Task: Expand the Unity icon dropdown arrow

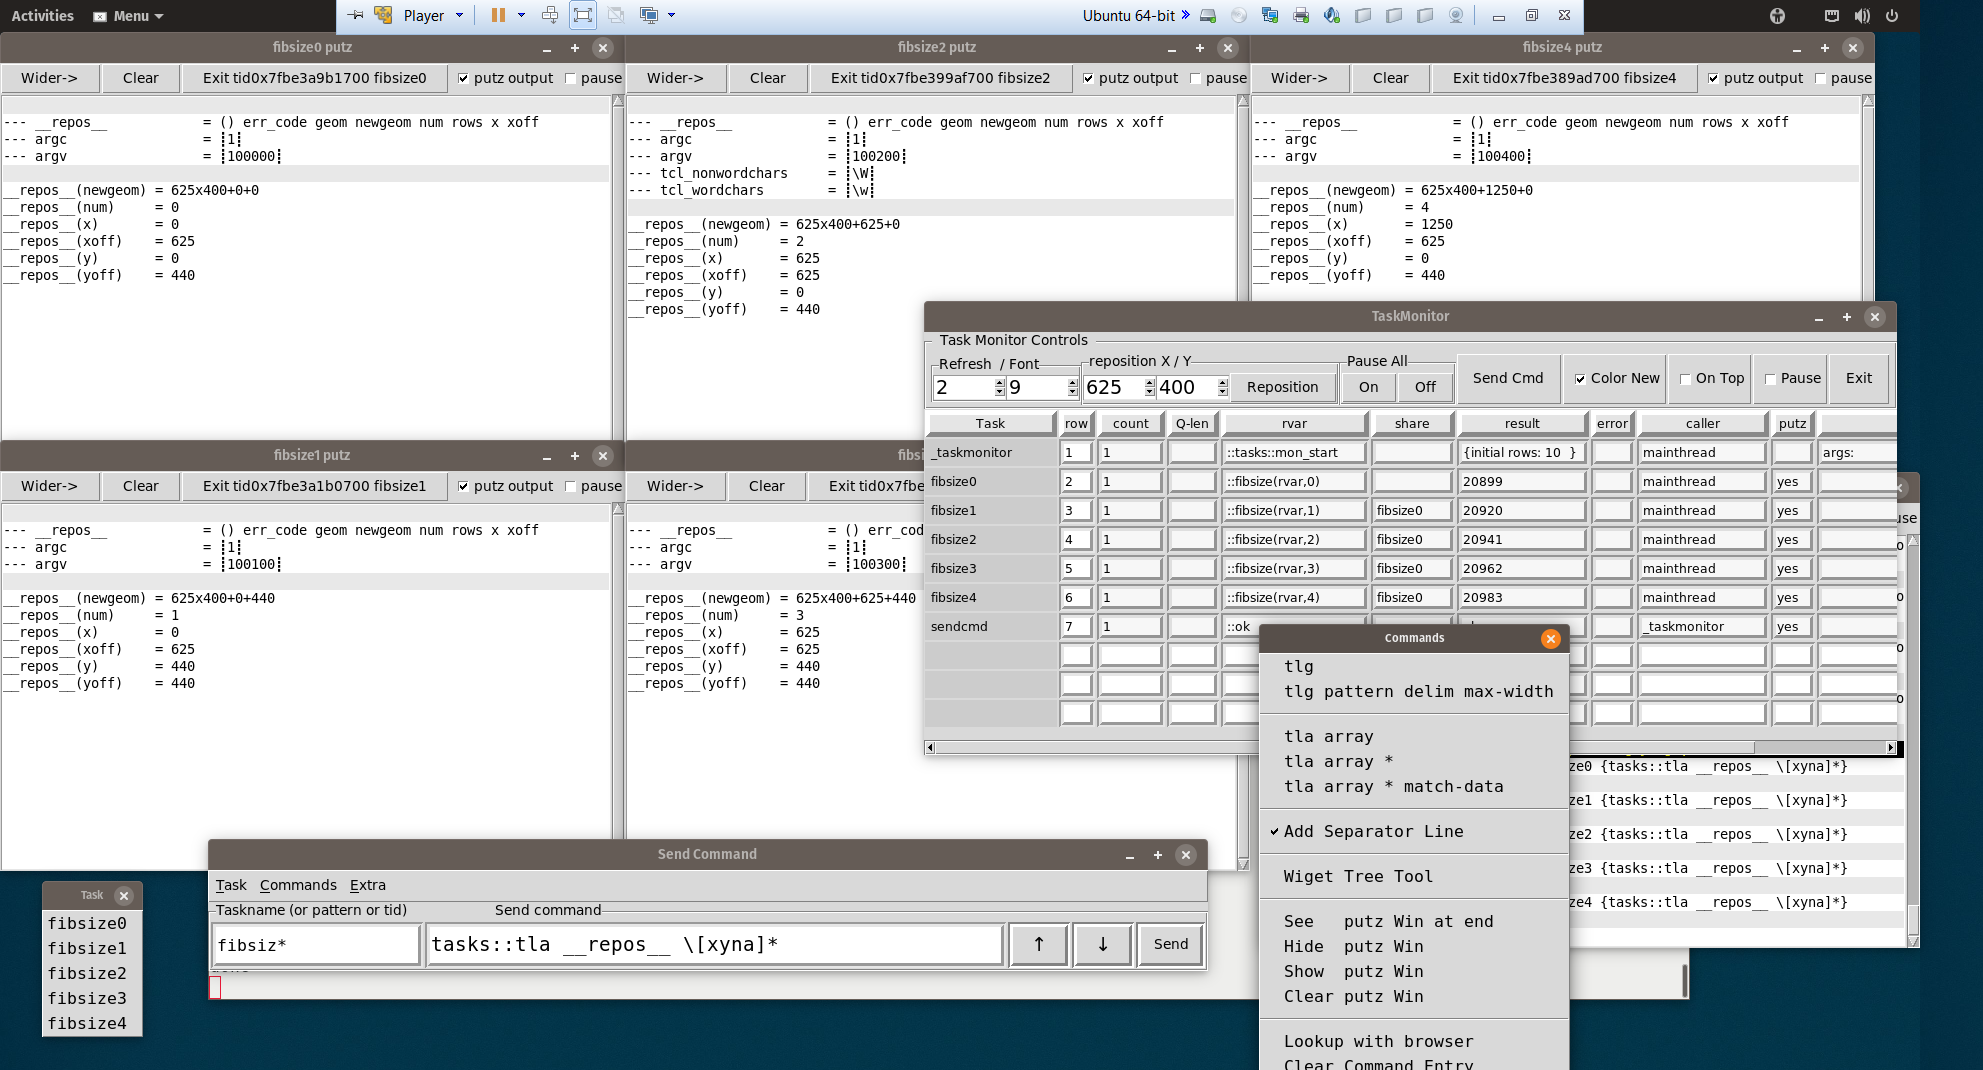Action: click(671, 15)
